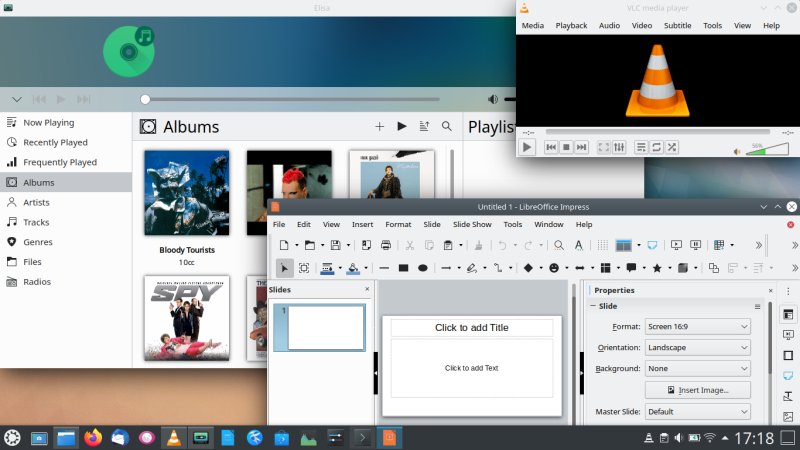This screenshot has height=450, width=800.
Task: Open Firefox from the taskbar
Action: (93, 437)
